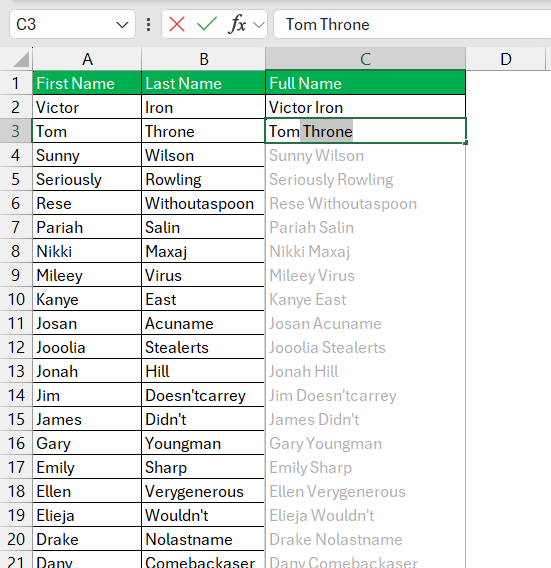Select cell containing Elieja

coord(87,515)
